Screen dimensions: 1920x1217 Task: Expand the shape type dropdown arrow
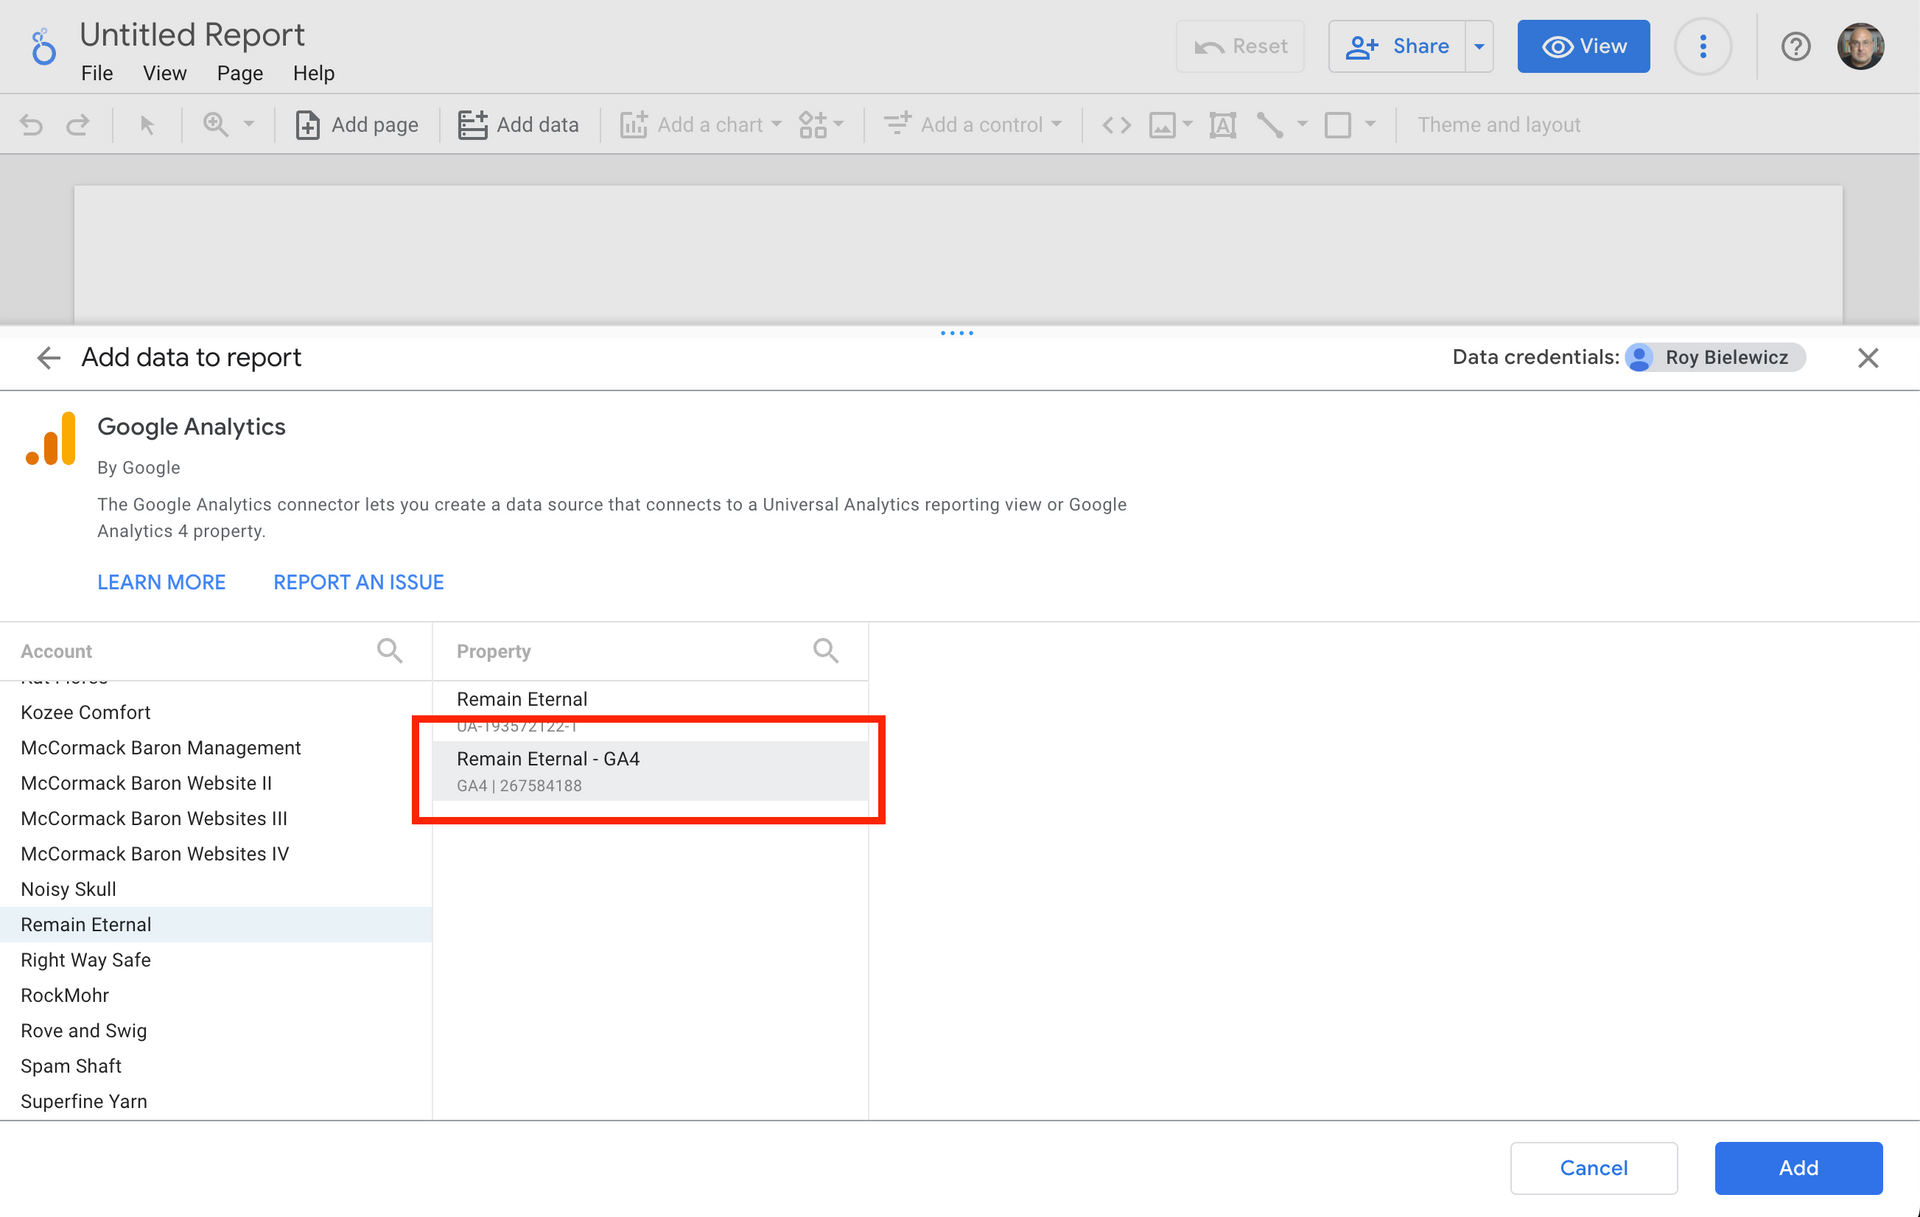[1370, 125]
